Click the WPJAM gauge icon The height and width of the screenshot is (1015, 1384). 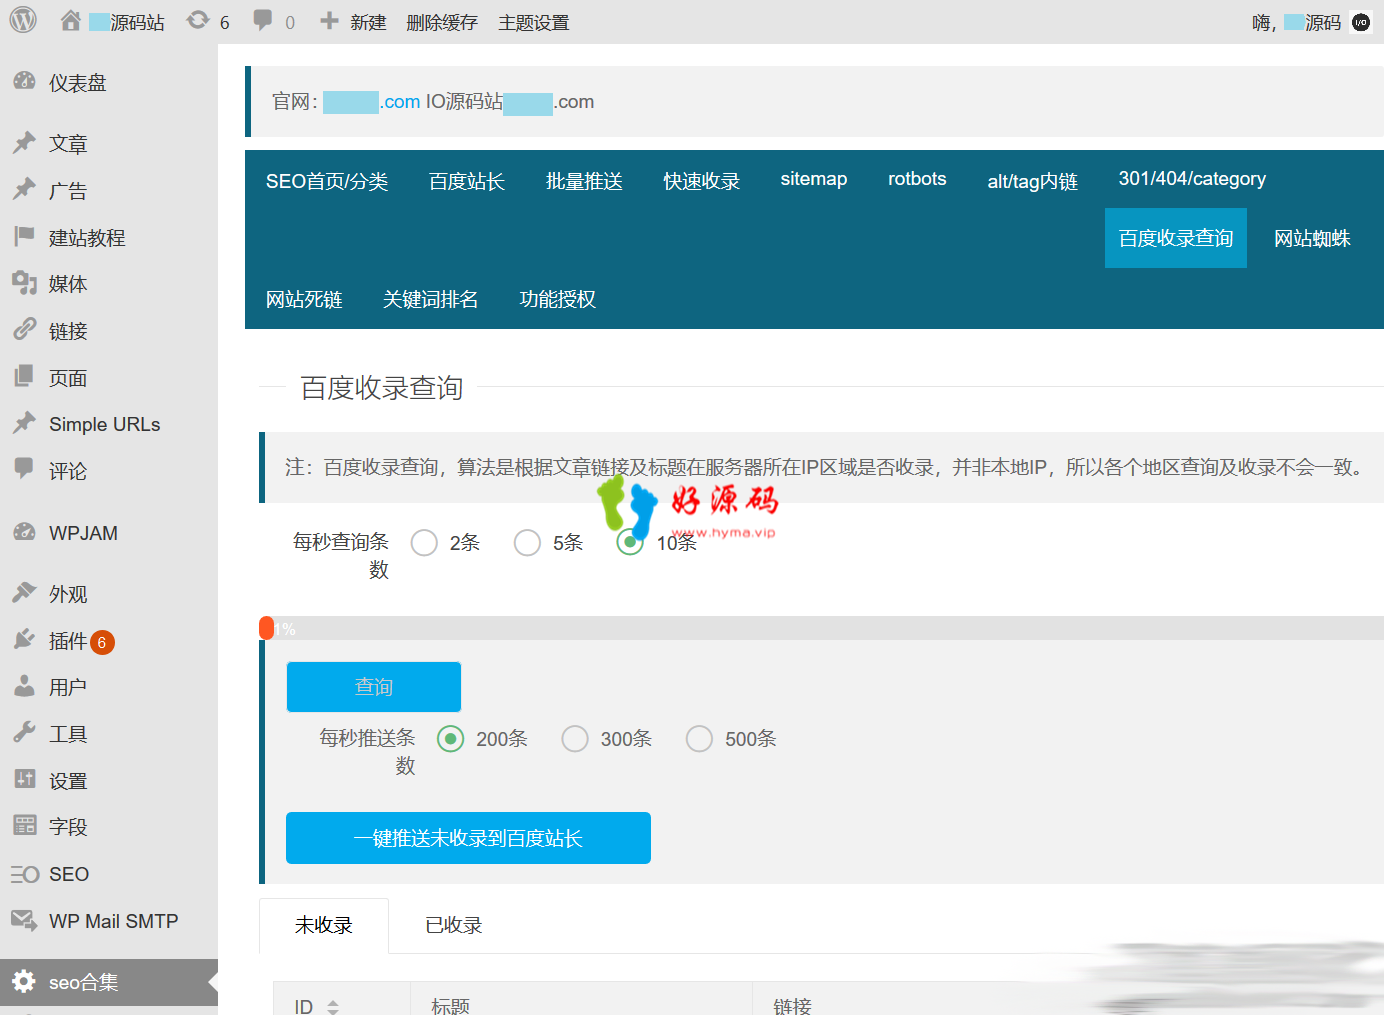[x=24, y=532]
